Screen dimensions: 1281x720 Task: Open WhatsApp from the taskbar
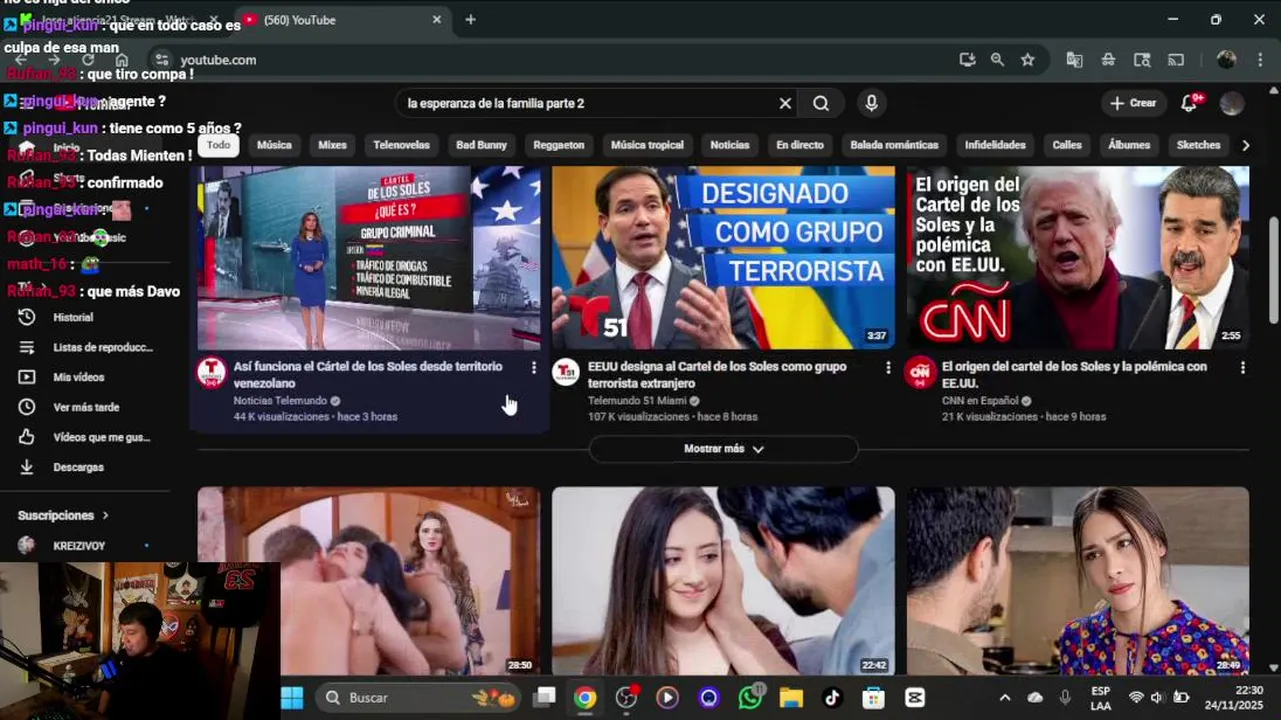click(x=750, y=697)
